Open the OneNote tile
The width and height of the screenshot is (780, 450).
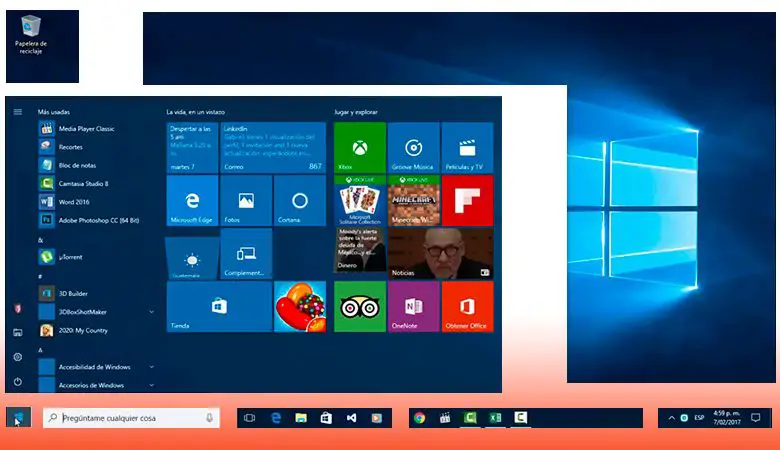tap(413, 306)
